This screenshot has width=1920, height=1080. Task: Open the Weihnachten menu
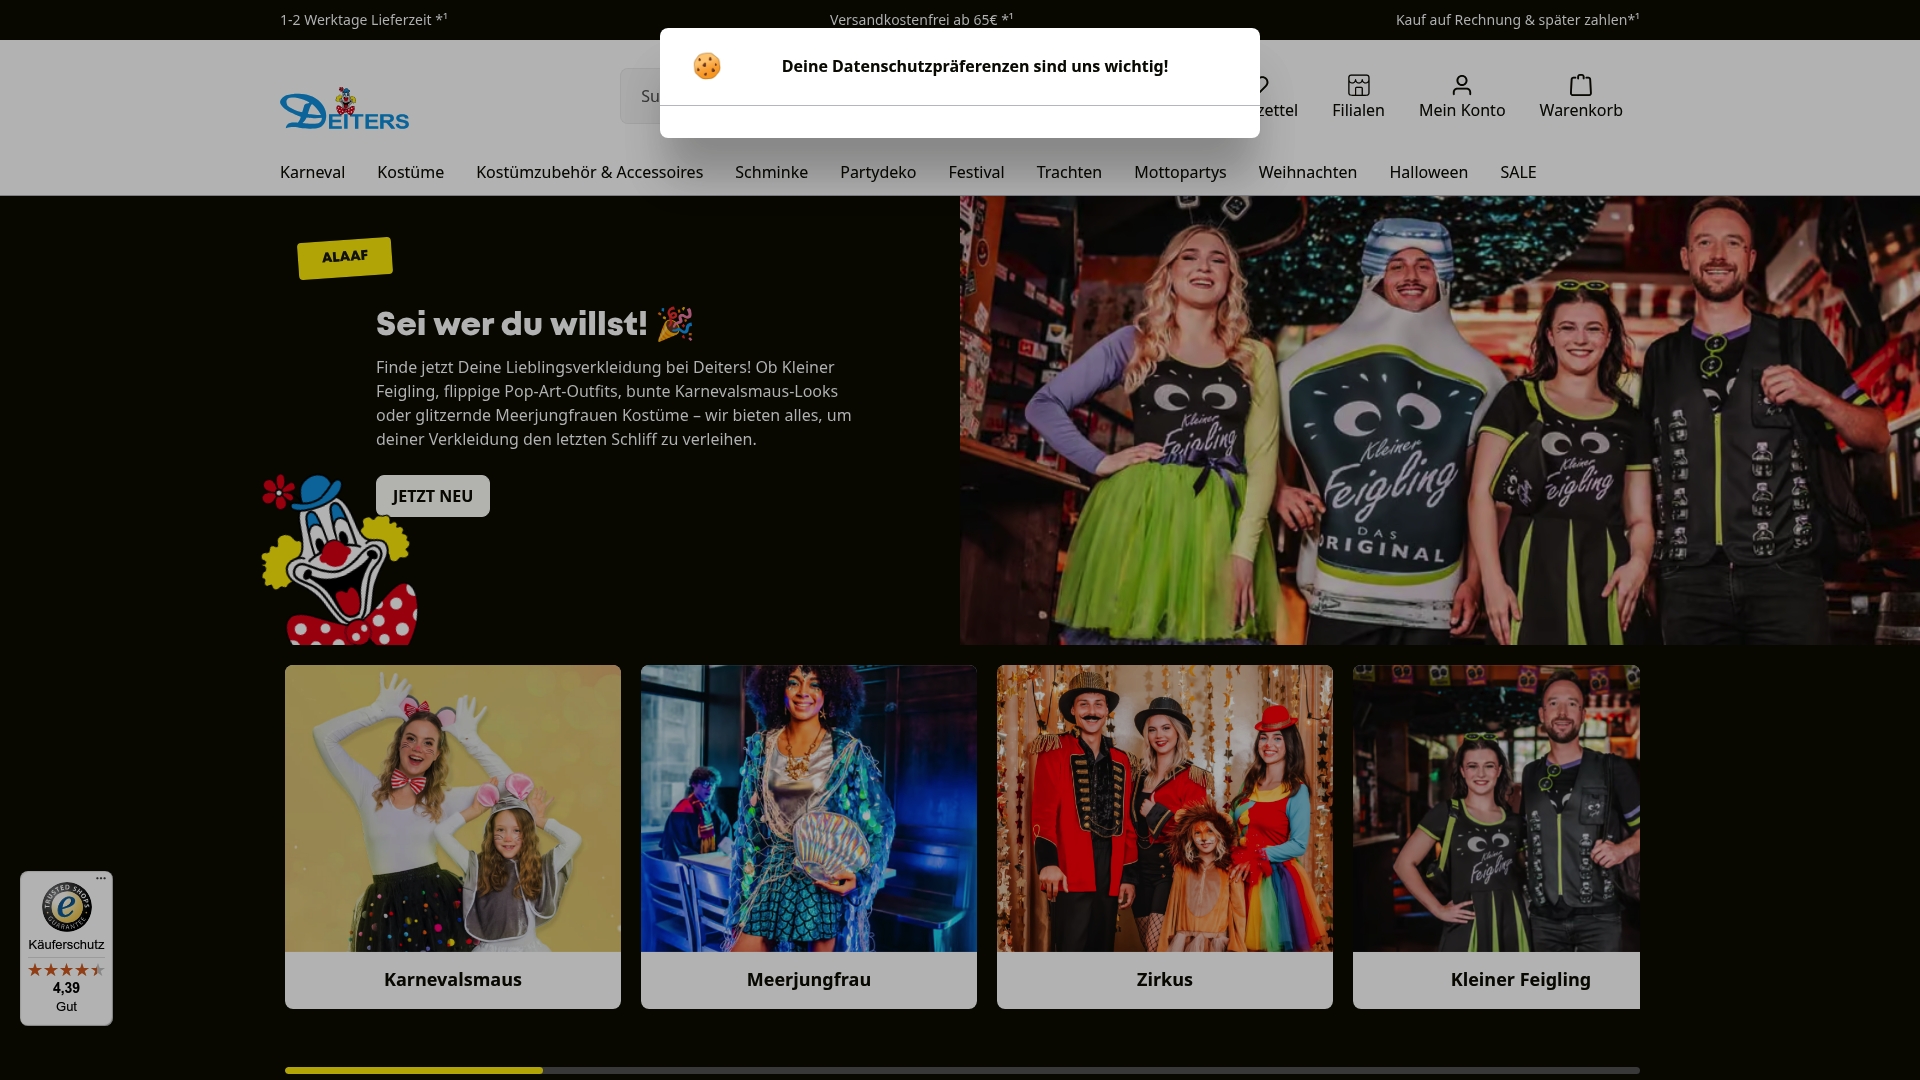pos(1307,172)
